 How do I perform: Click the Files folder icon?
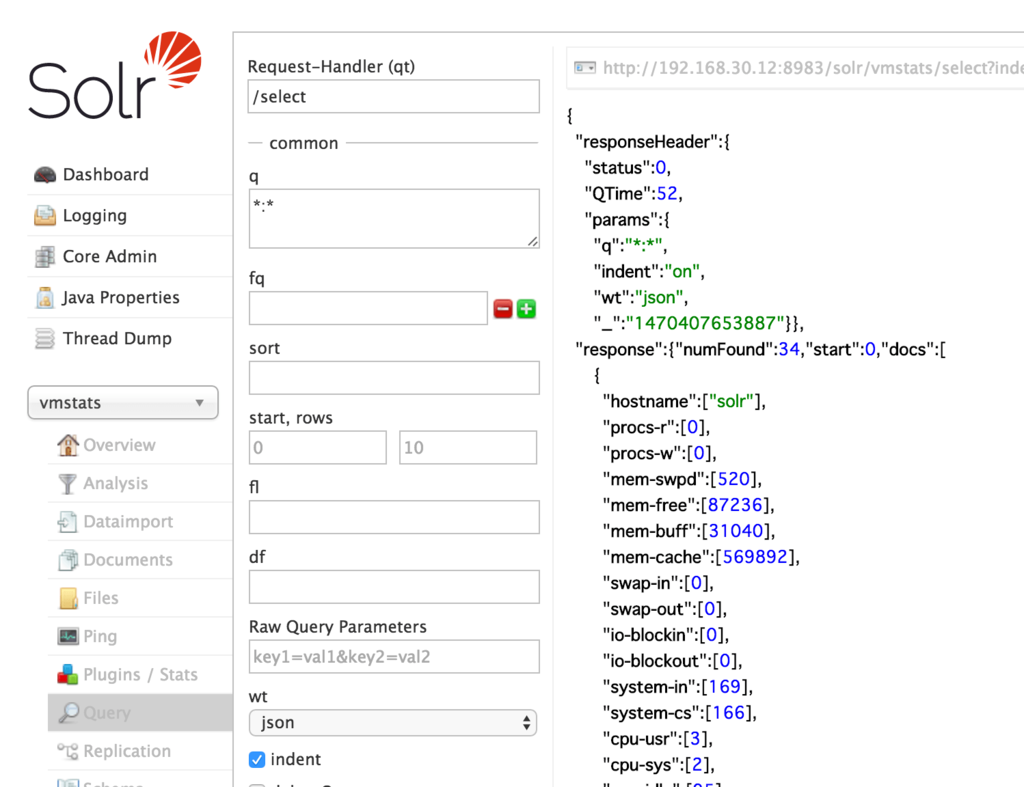pyautogui.click(x=68, y=598)
